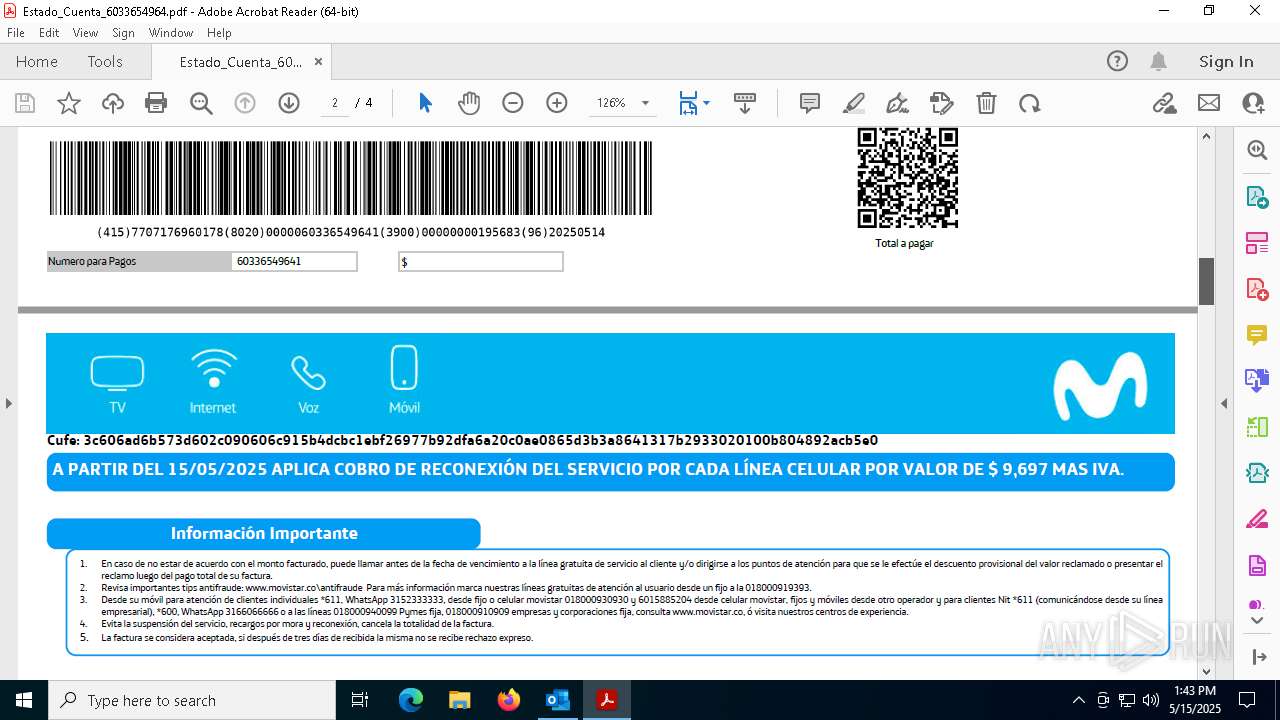Open Combine Files sidebar tool

point(1257,381)
